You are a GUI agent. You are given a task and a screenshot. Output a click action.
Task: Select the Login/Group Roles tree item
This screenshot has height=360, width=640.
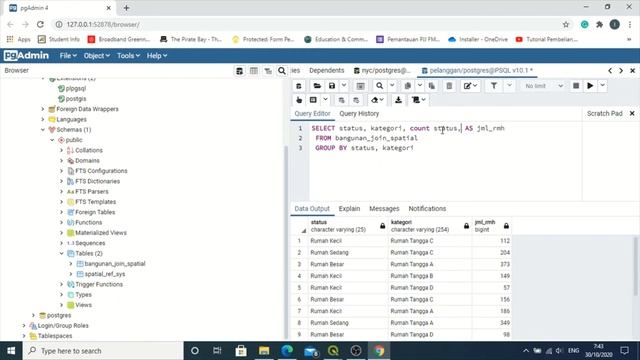tap(63, 326)
